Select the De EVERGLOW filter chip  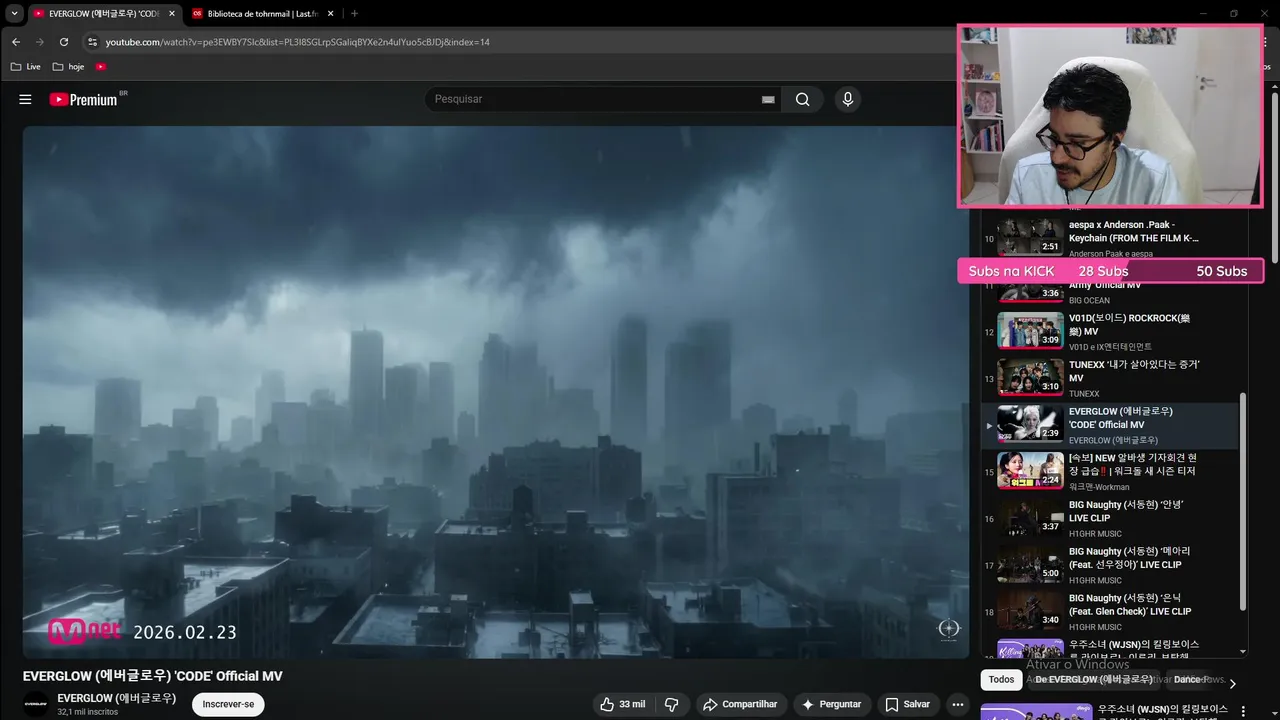coord(1093,680)
